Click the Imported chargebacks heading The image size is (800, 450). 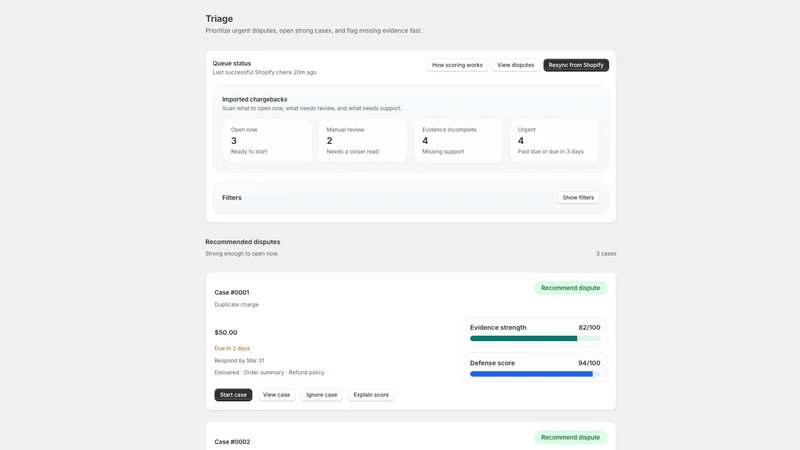point(255,99)
